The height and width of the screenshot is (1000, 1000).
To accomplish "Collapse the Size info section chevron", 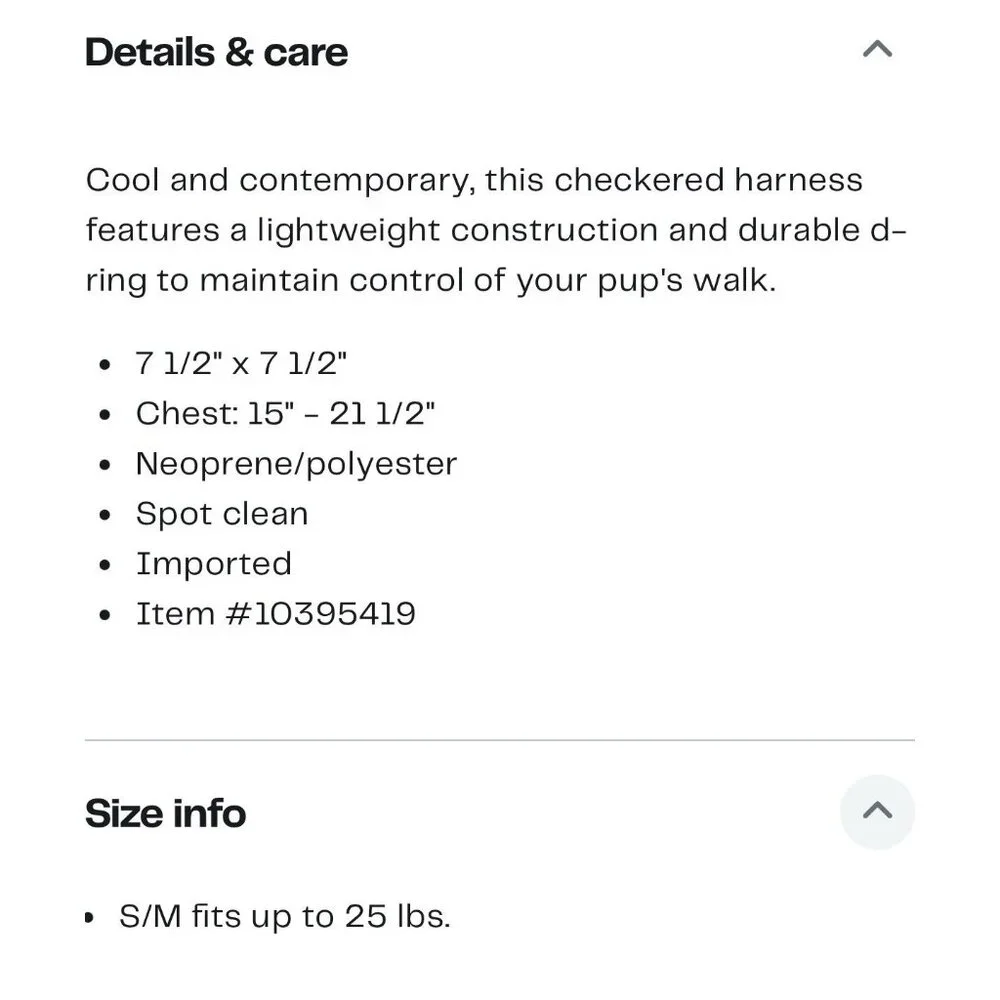I will [877, 811].
